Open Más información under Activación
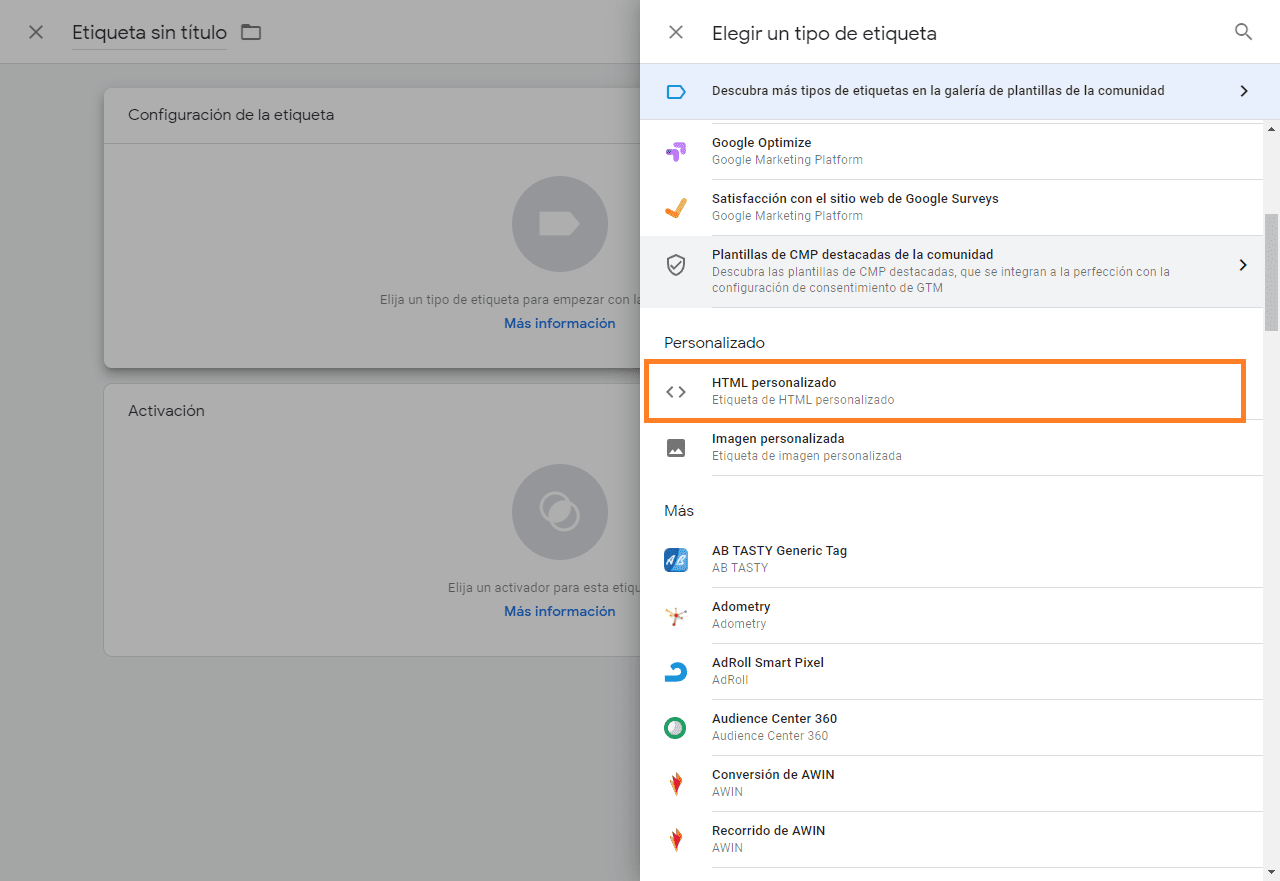Image resolution: width=1280 pixels, height=881 pixels. pyautogui.click(x=559, y=610)
